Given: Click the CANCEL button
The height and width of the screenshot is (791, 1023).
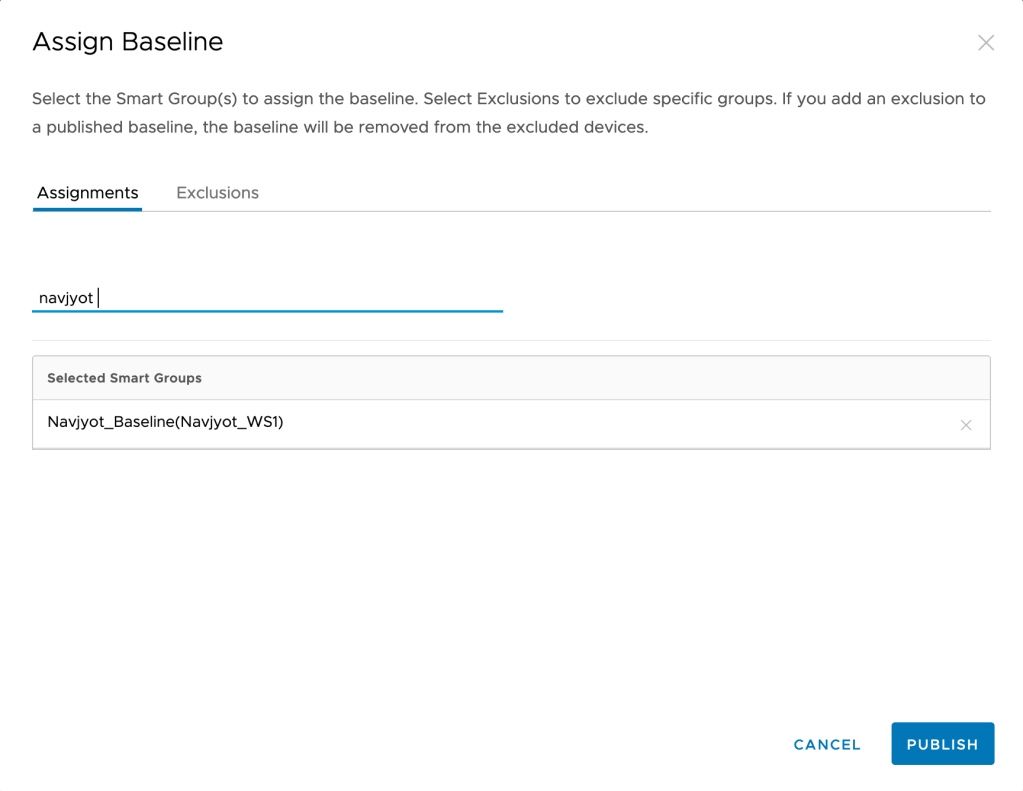Looking at the screenshot, I should click(827, 745).
